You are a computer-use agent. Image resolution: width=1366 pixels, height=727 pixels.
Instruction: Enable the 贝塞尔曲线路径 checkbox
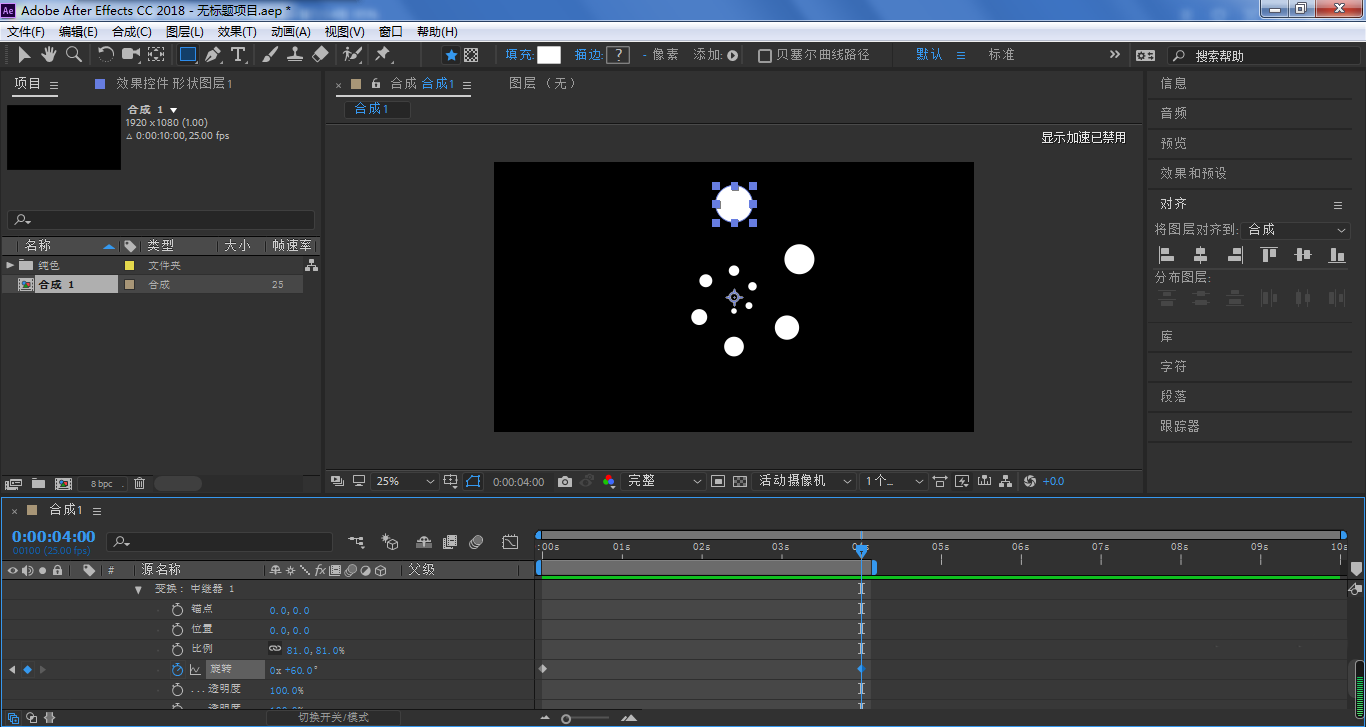coord(765,56)
